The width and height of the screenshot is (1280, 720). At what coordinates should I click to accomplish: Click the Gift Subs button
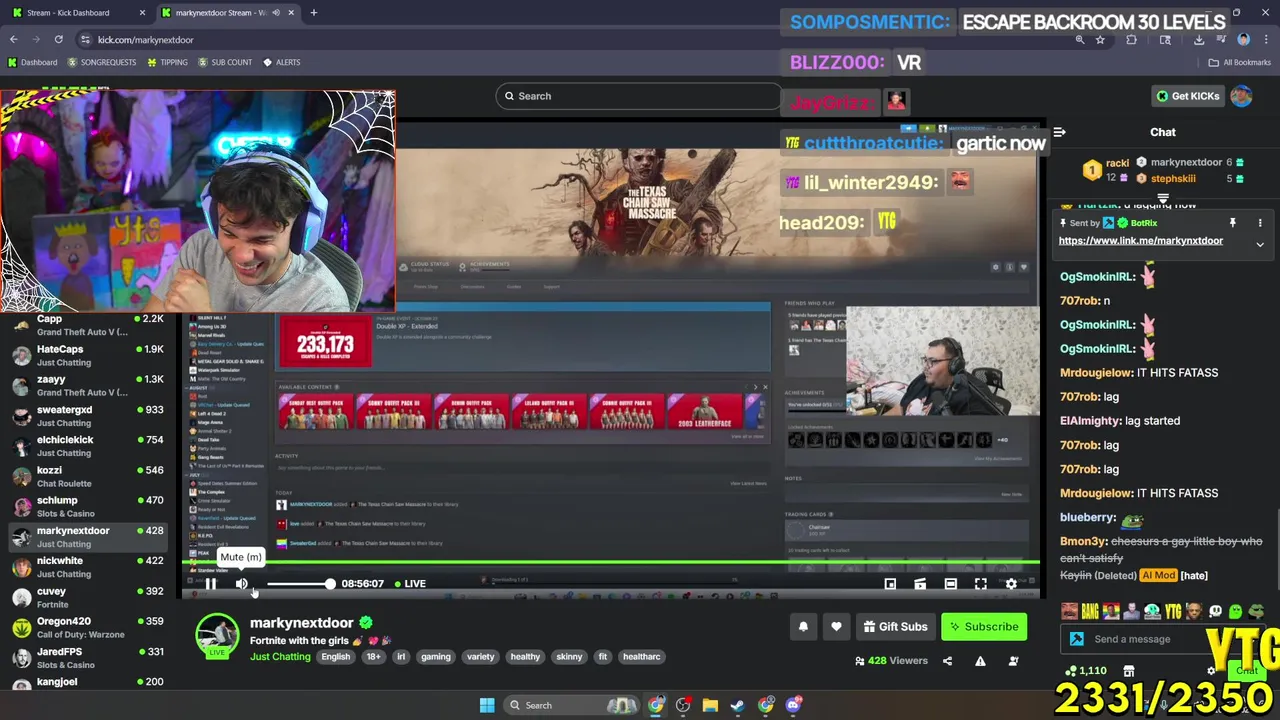(x=895, y=627)
